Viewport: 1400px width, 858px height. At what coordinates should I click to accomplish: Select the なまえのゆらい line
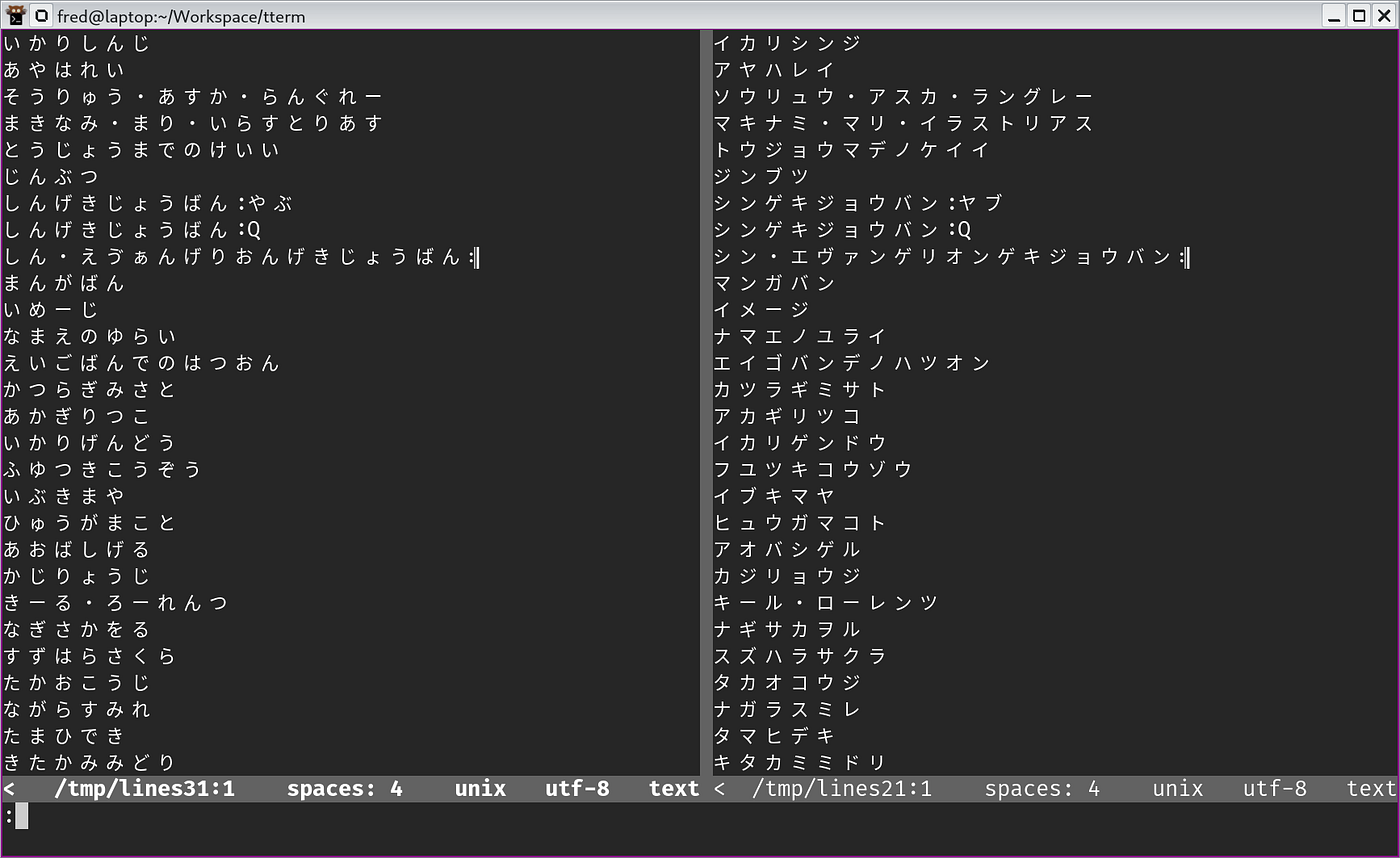point(90,337)
